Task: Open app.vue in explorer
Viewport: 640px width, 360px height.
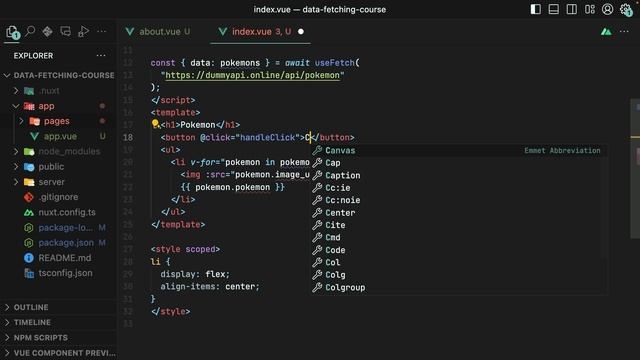Action: [60, 136]
